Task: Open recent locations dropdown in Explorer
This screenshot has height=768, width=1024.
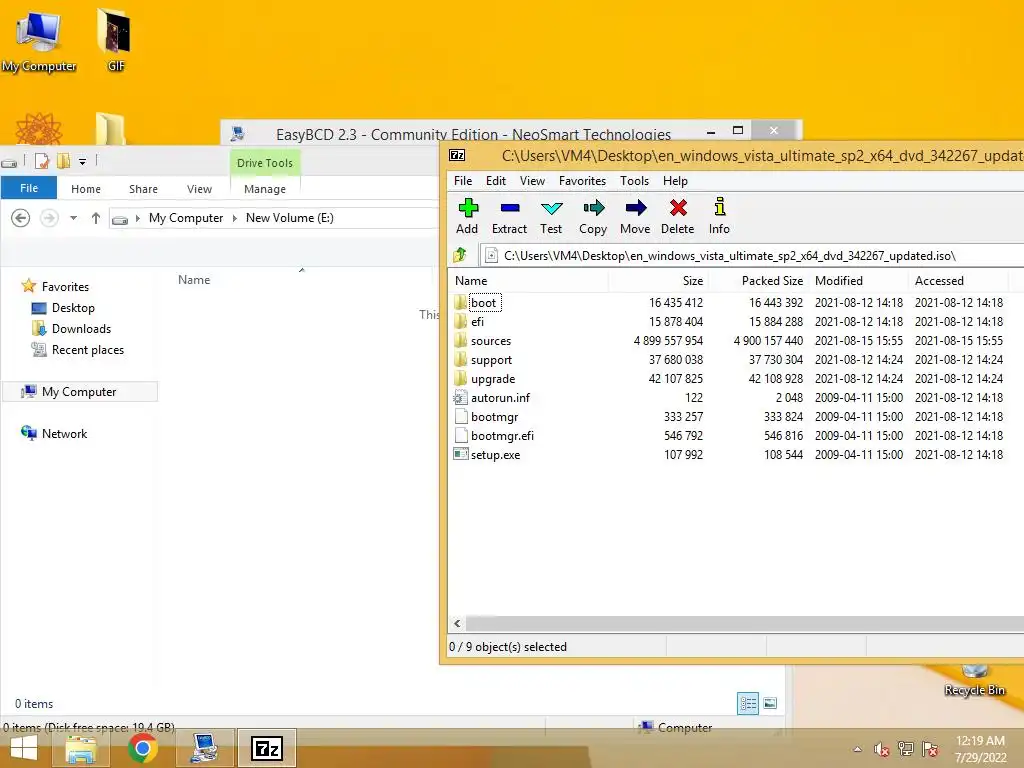Action: [x=73, y=217]
